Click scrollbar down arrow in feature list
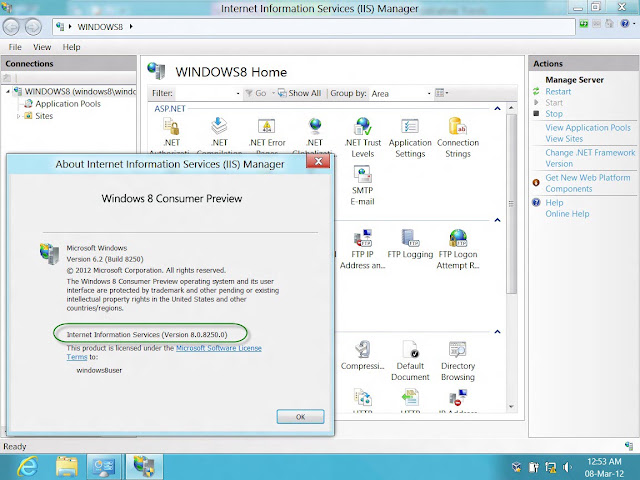 511,407
